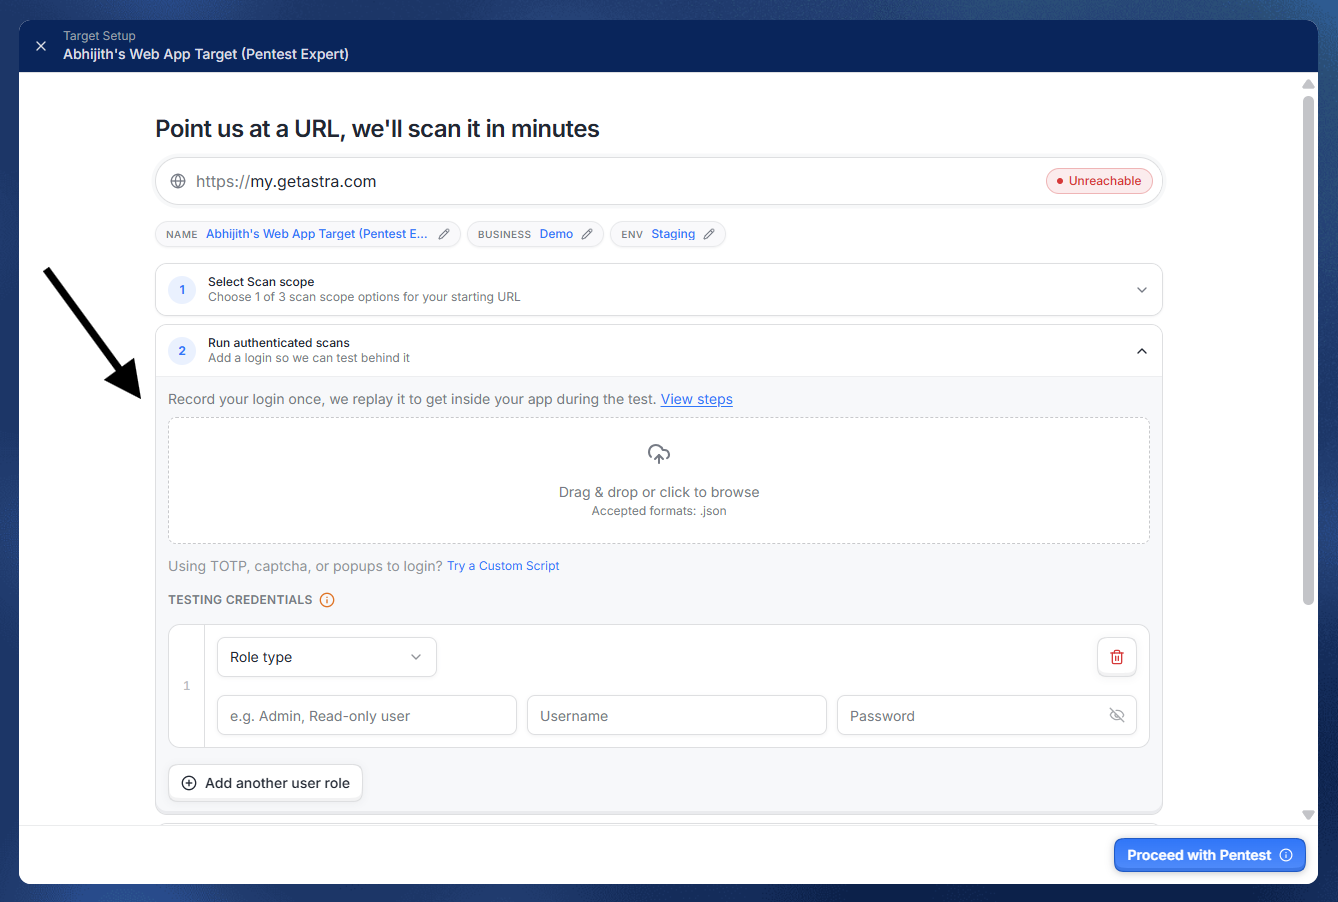Click step 2 number badge

pyautogui.click(x=182, y=351)
